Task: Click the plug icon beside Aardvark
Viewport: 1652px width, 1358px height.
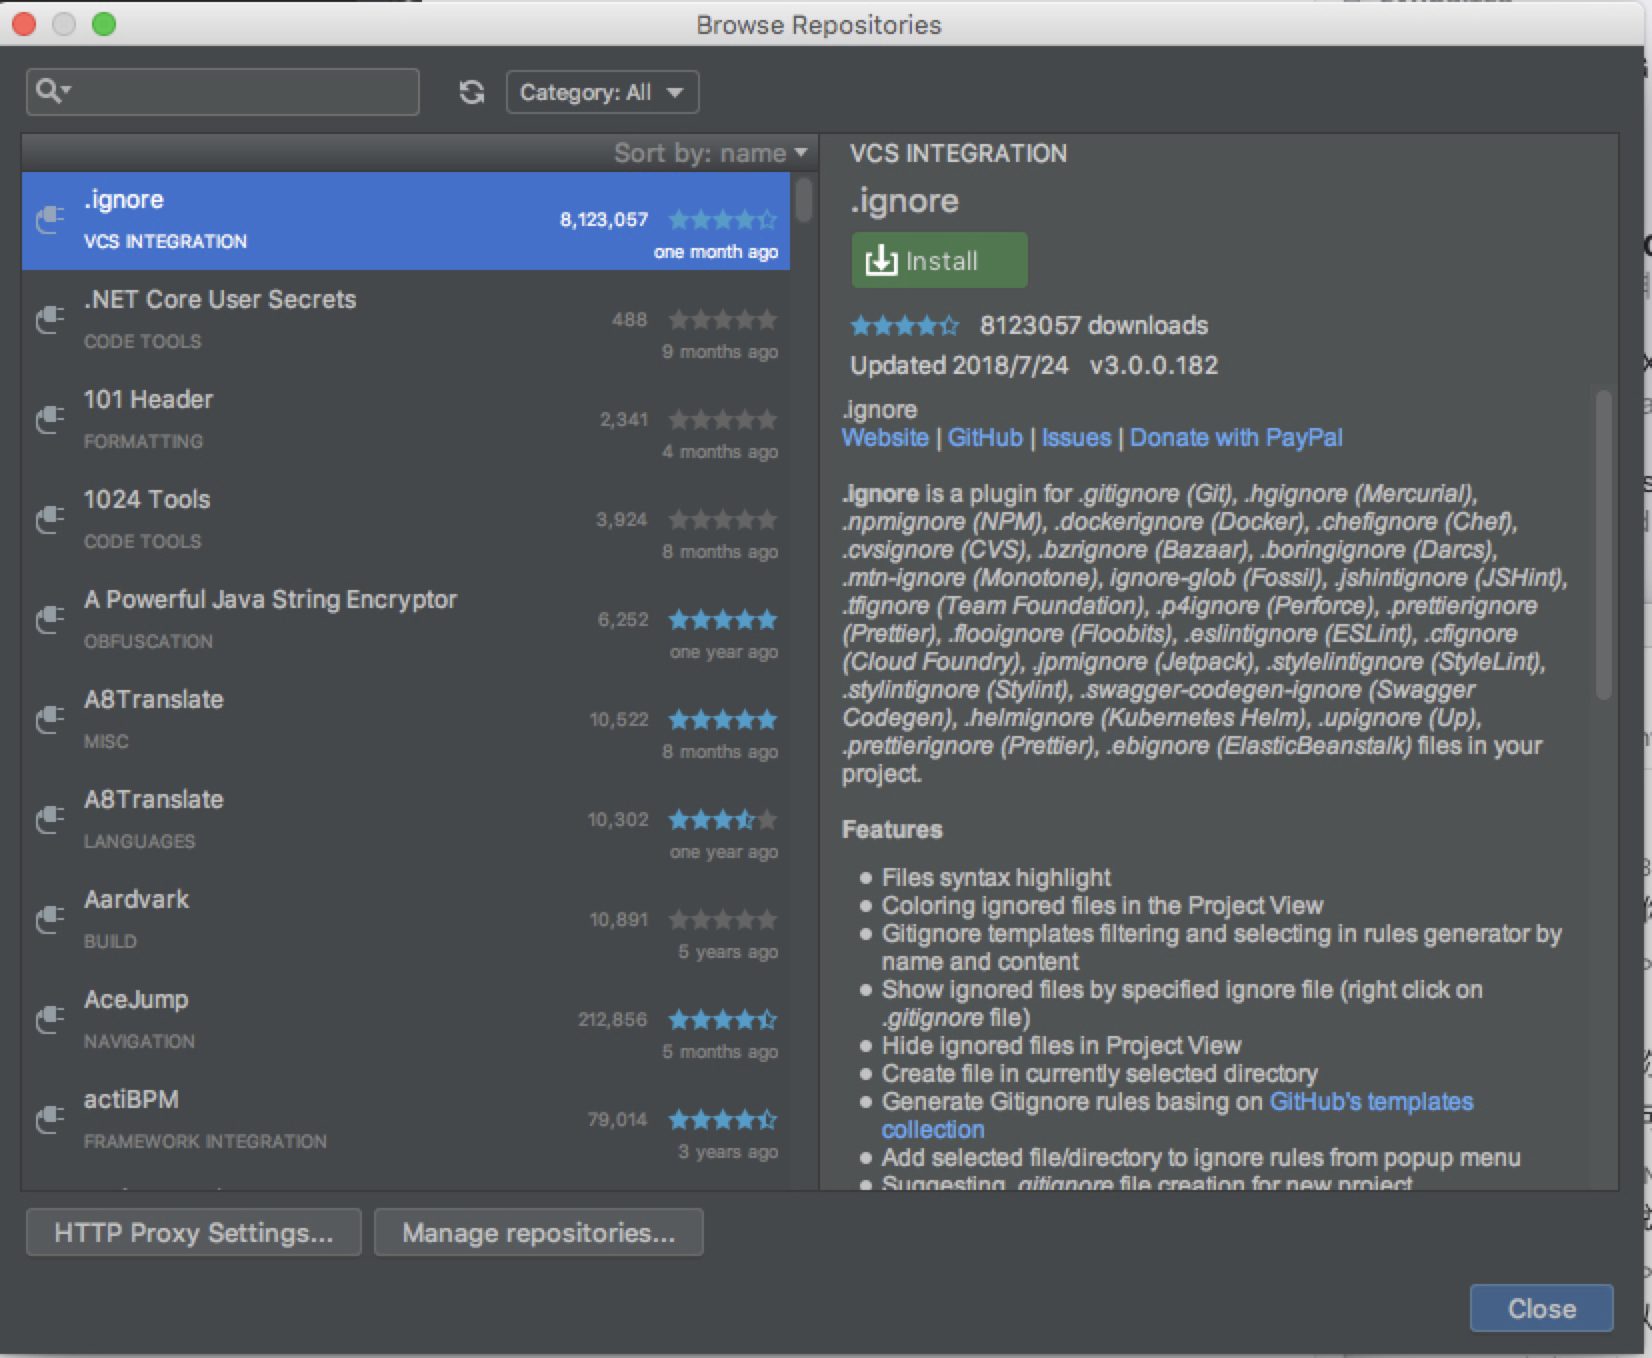Action: 49,920
